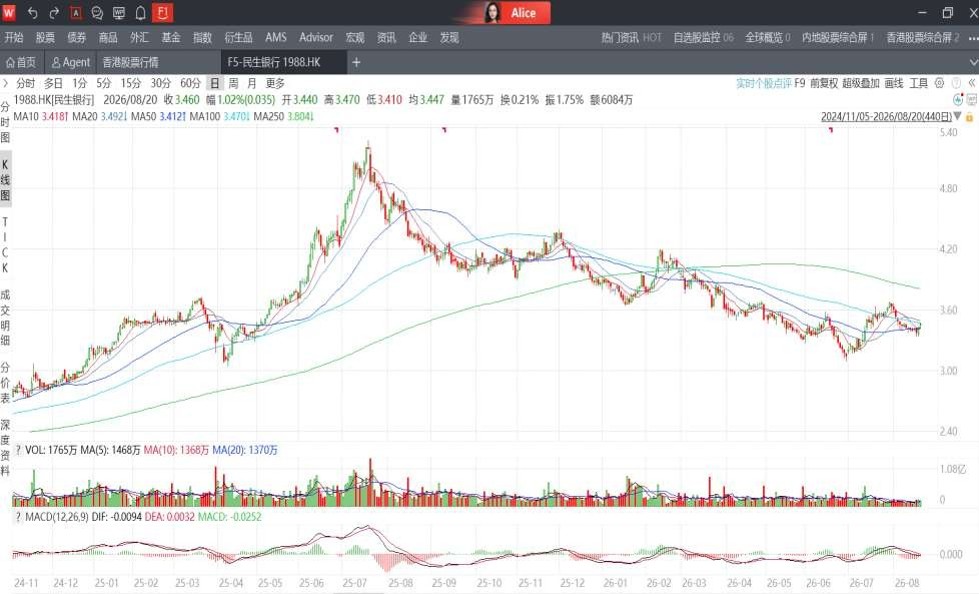Toggle the 超级叠加 overlay option

coord(860,83)
